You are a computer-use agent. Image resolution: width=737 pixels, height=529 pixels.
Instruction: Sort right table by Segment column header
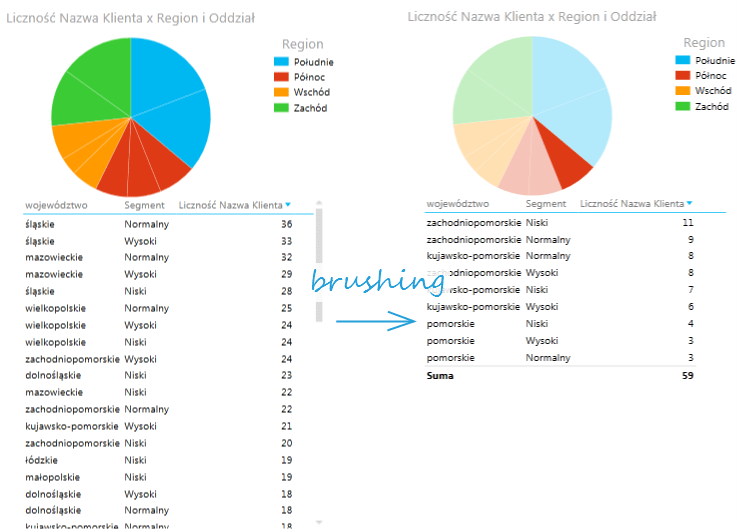click(x=548, y=204)
